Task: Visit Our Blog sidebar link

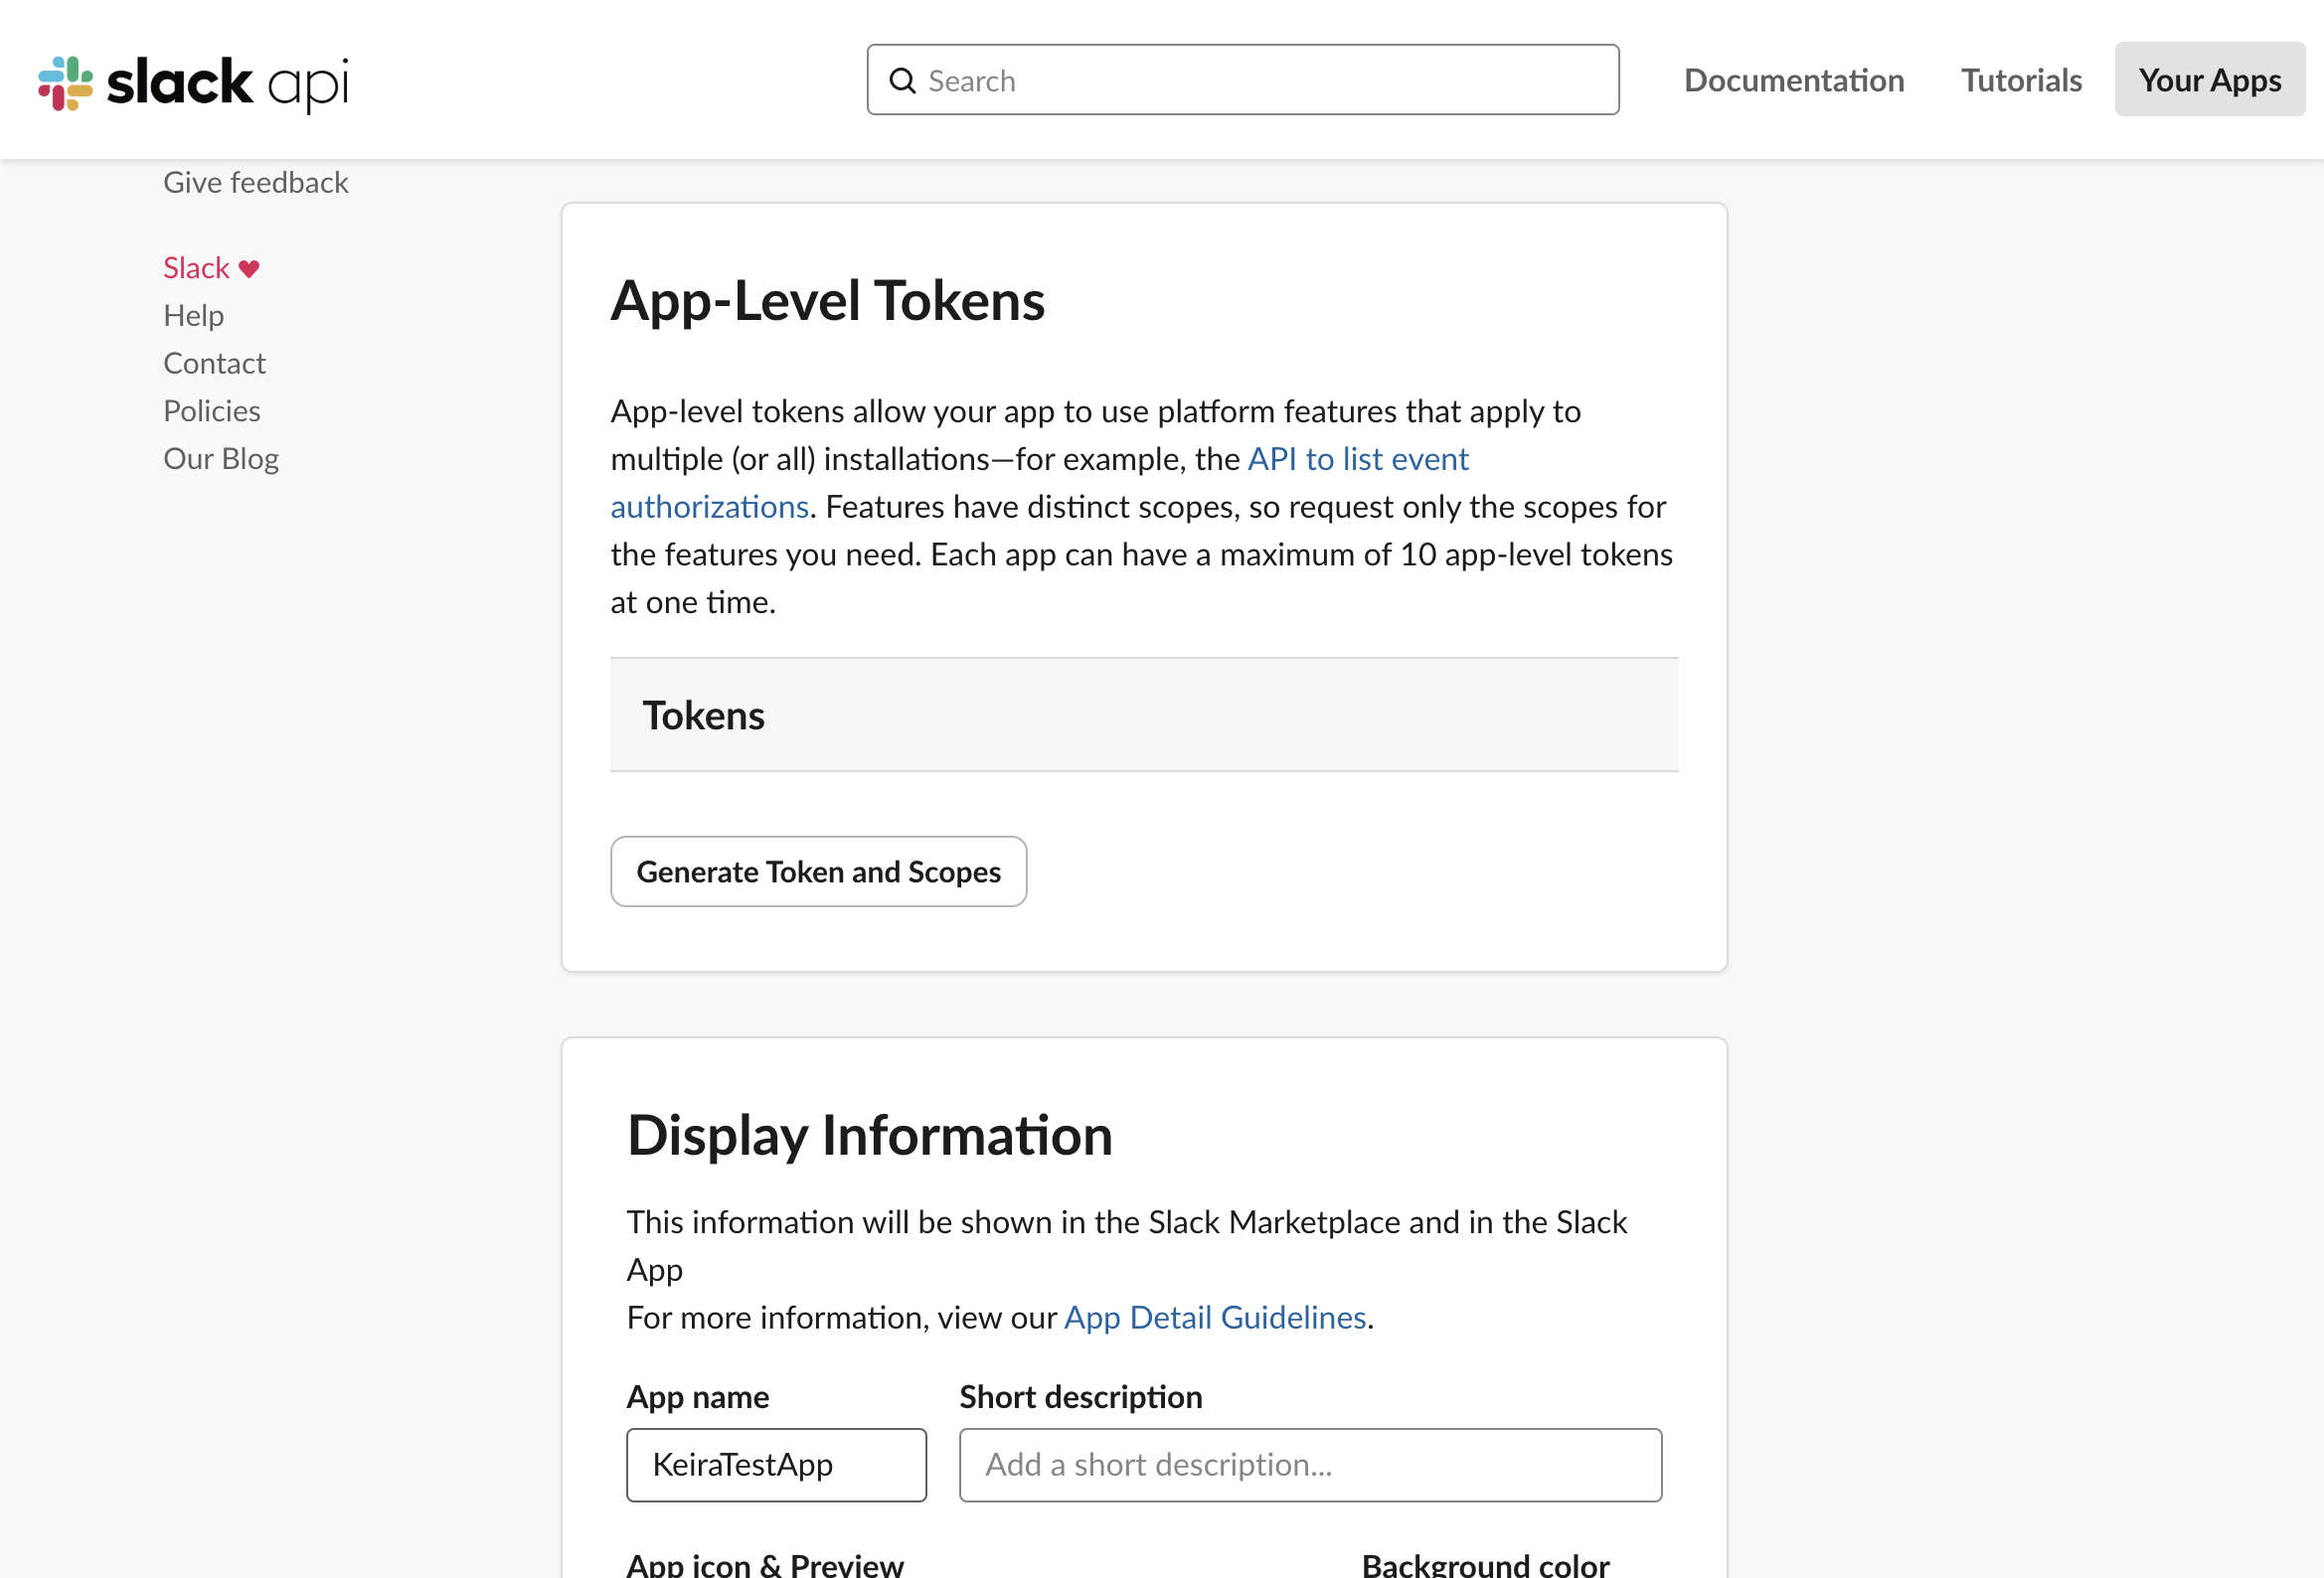Action: click(x=220, y=459)
